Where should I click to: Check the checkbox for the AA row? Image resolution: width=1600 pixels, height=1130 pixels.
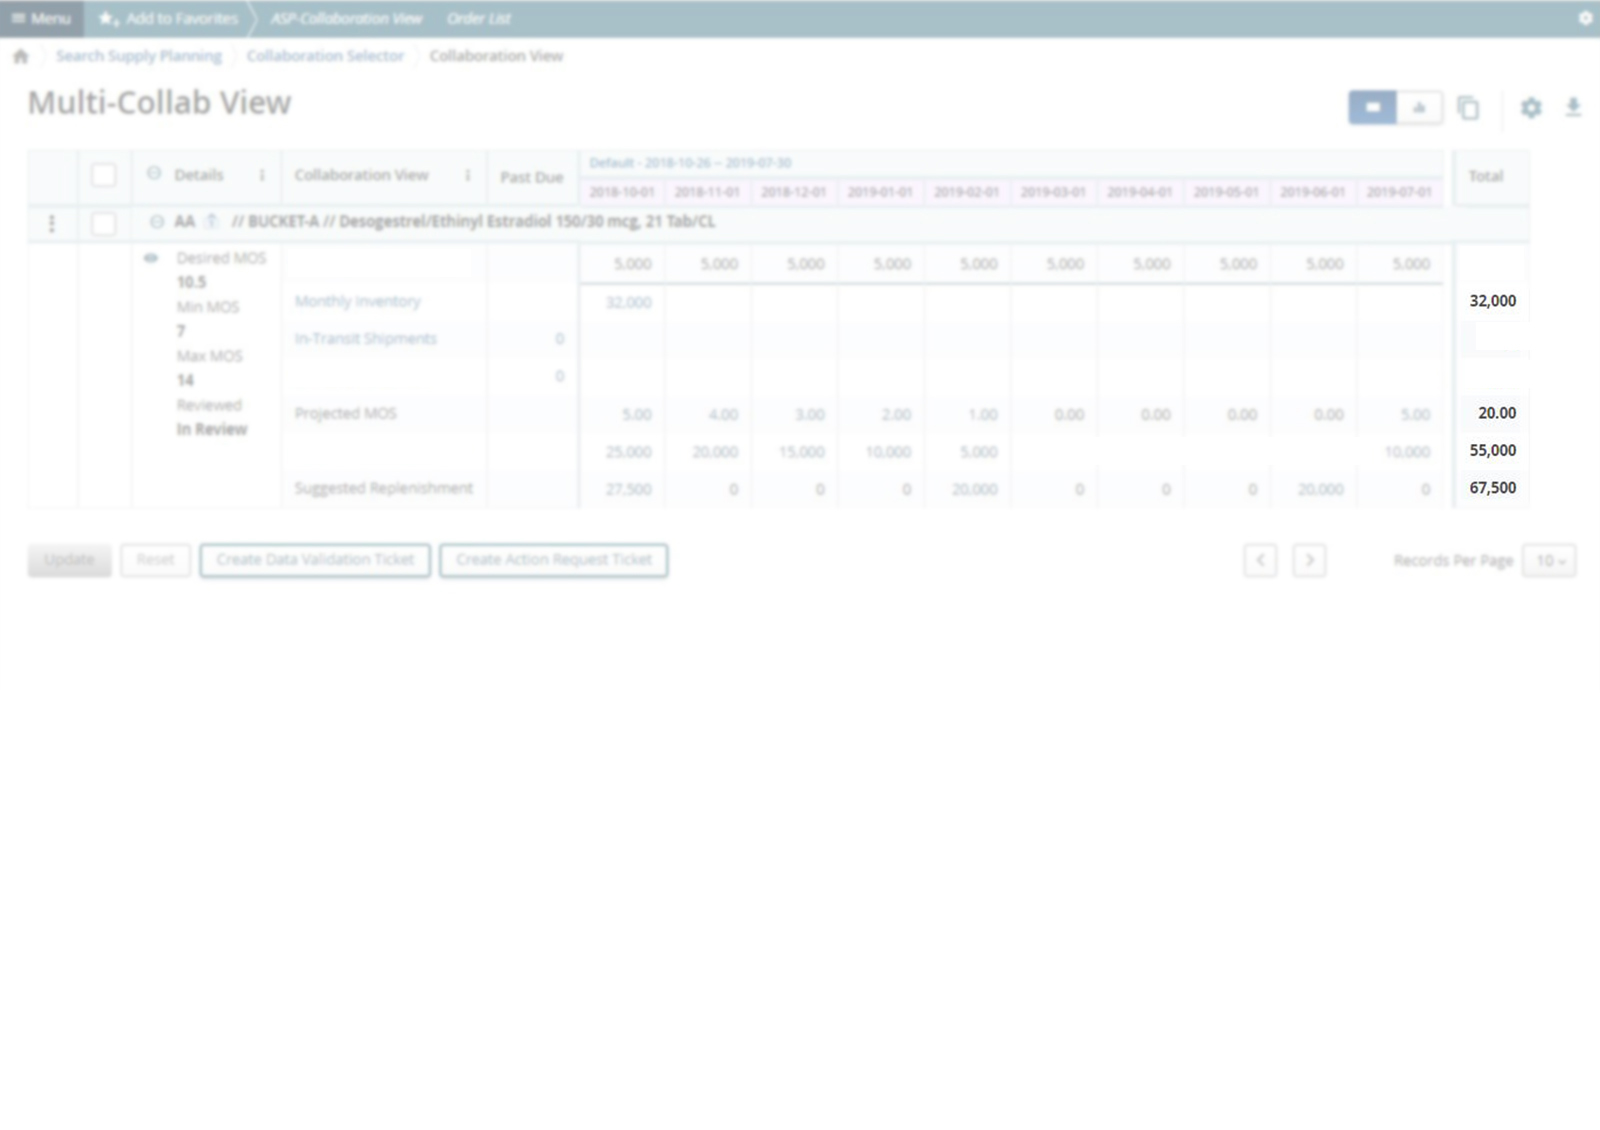(x=103, y=223)
